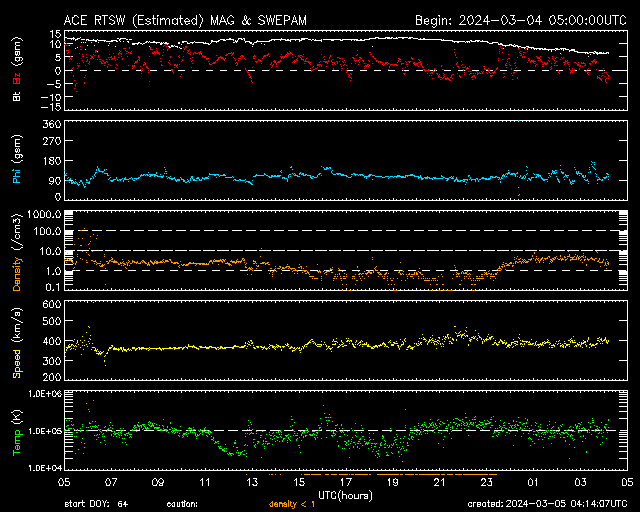
Task: Click the 1000.0 tick on Density axis
Action: (x=45, y=215)
